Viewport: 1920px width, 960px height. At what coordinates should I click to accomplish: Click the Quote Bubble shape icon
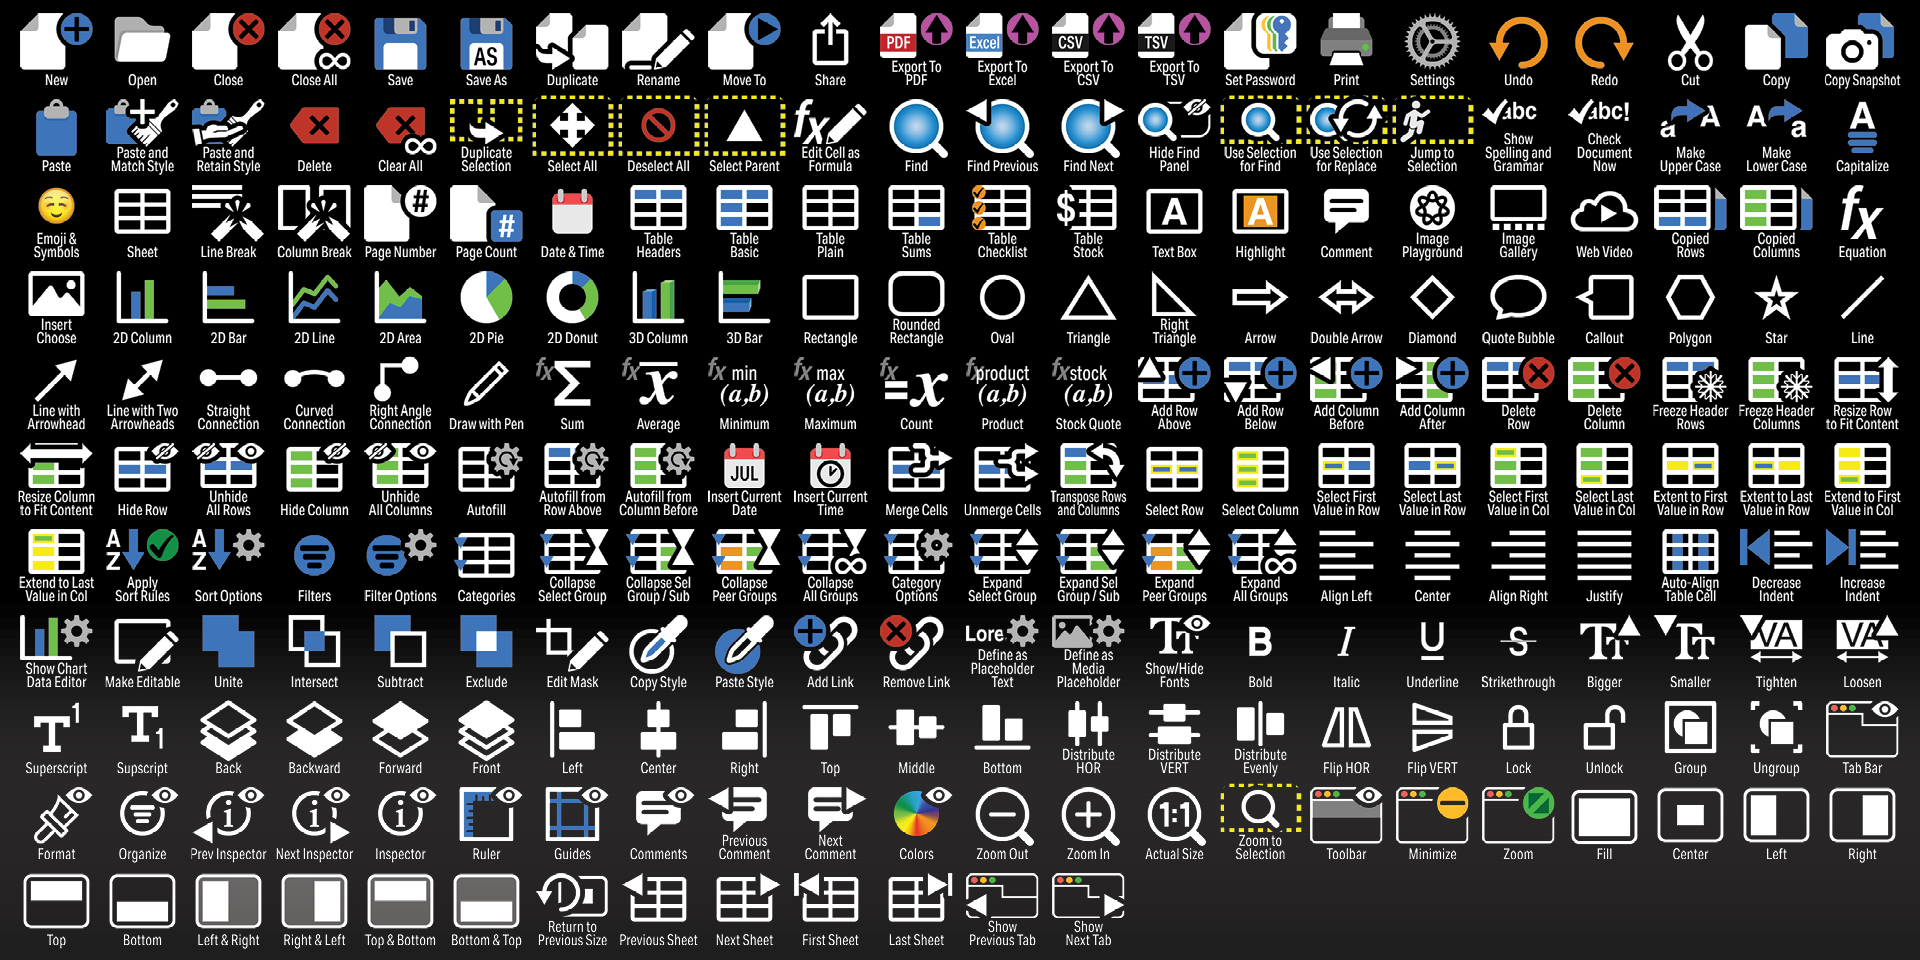1518,298
